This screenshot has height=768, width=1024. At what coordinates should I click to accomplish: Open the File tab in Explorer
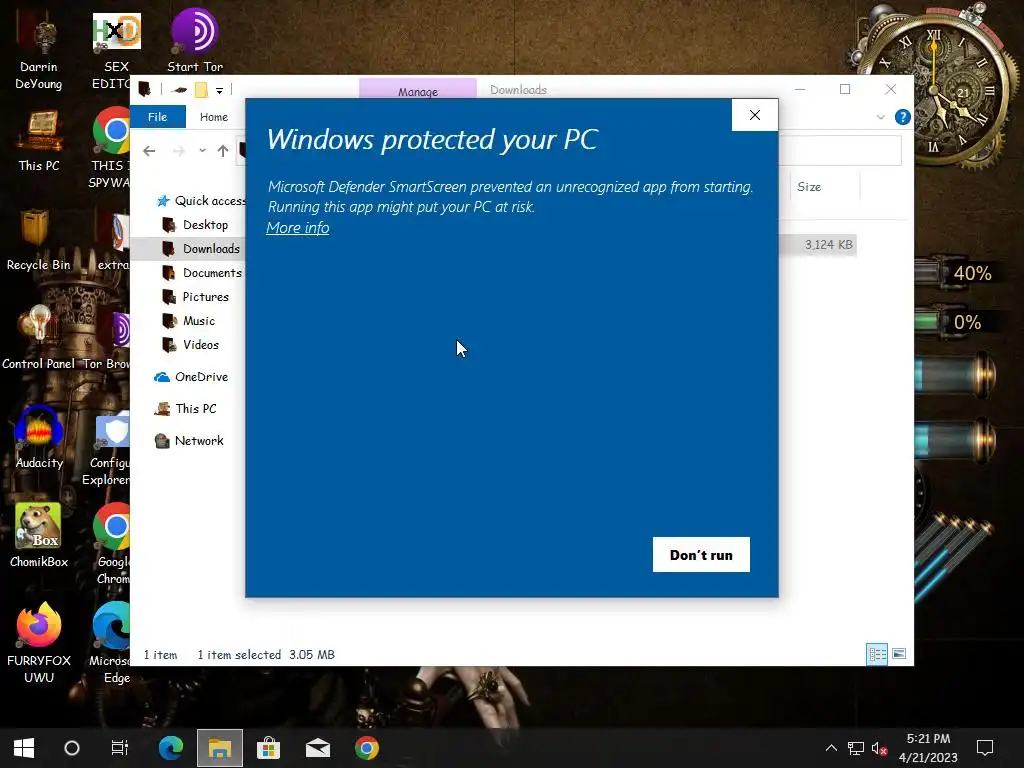pyautogui.click(x=157, y=117)
